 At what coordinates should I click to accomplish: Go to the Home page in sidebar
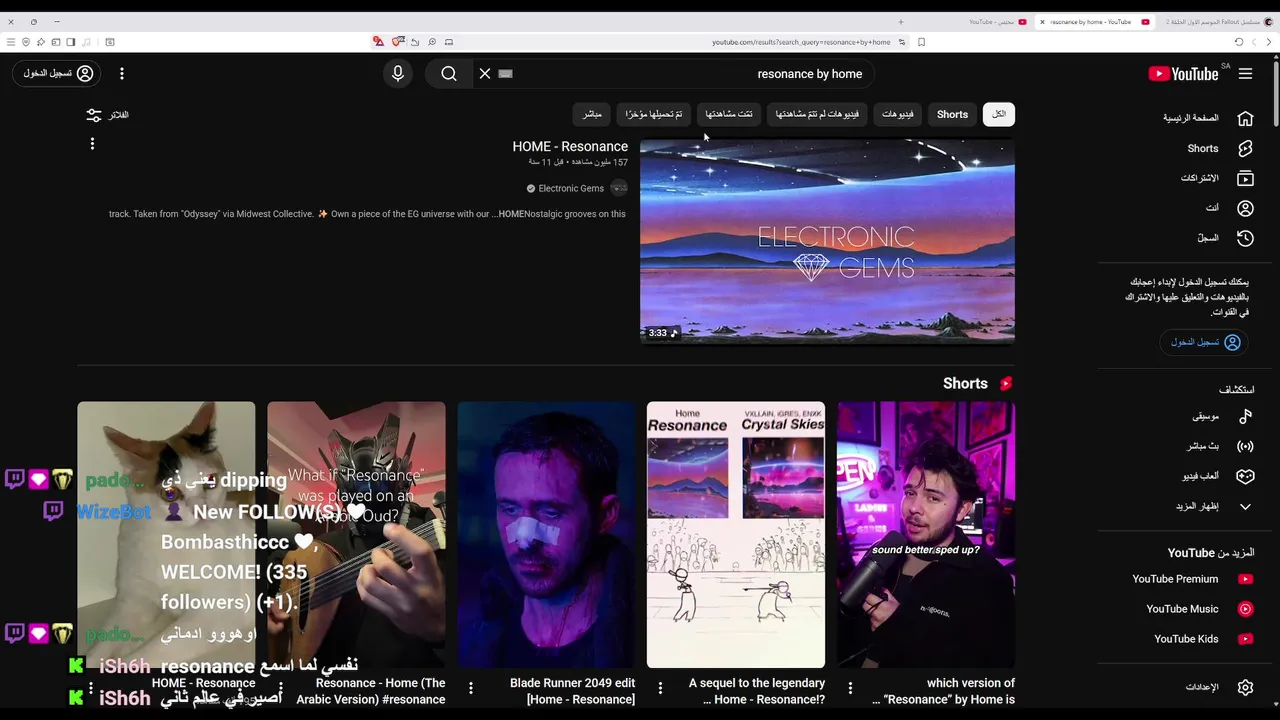pos(1208,118)
